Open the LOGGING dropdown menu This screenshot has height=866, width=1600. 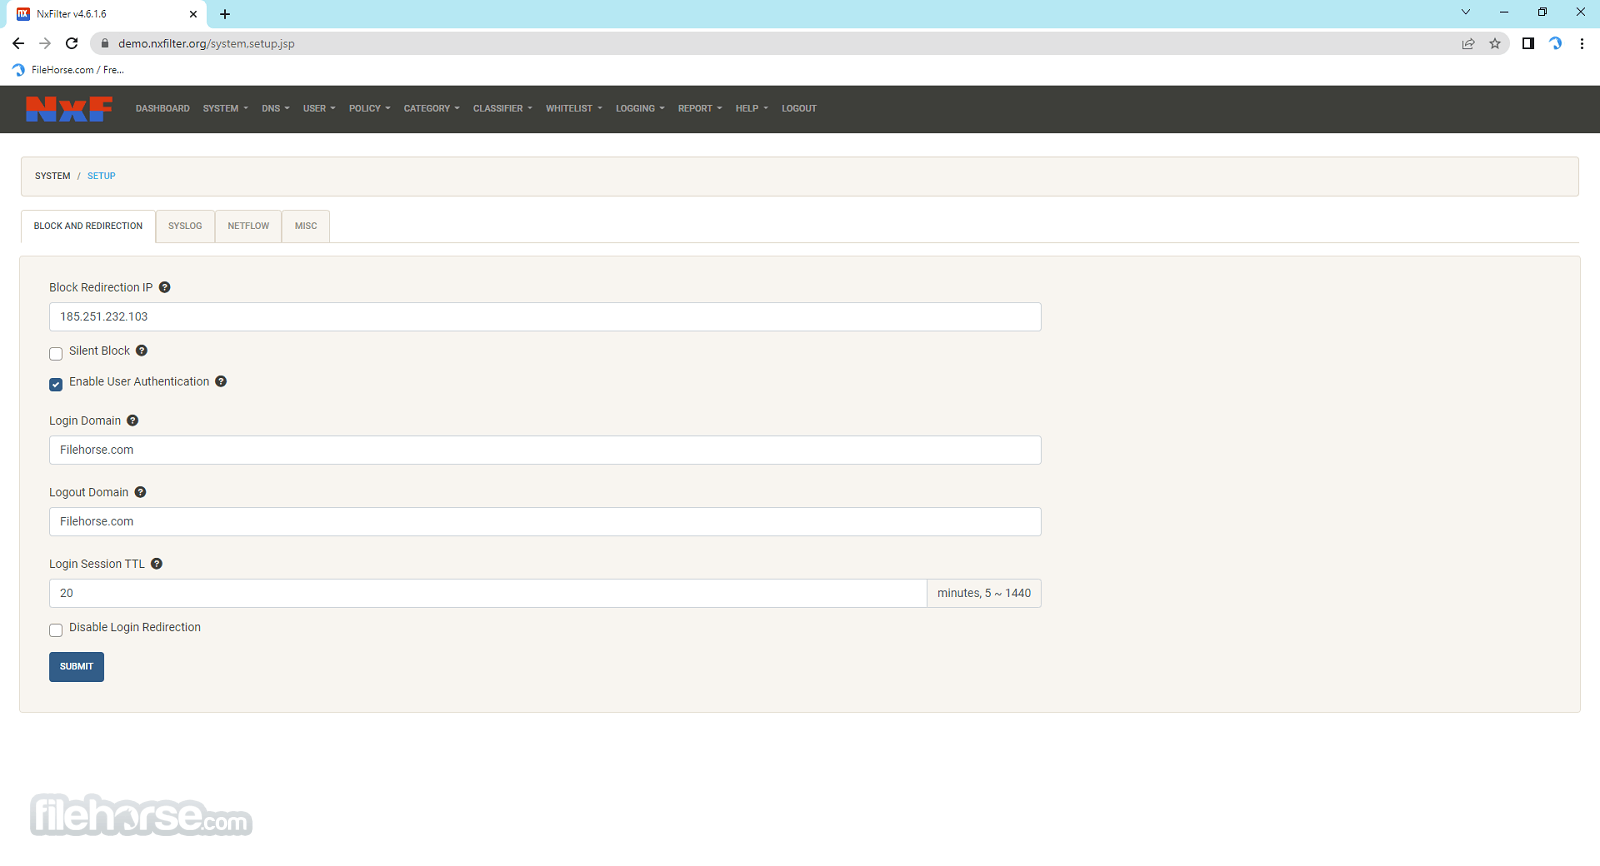[x=640, y=109]
